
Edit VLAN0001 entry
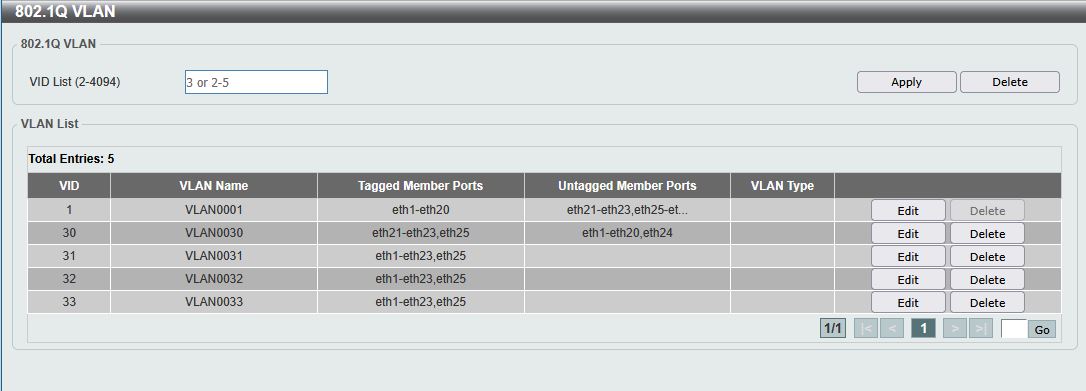coord(908,210)
